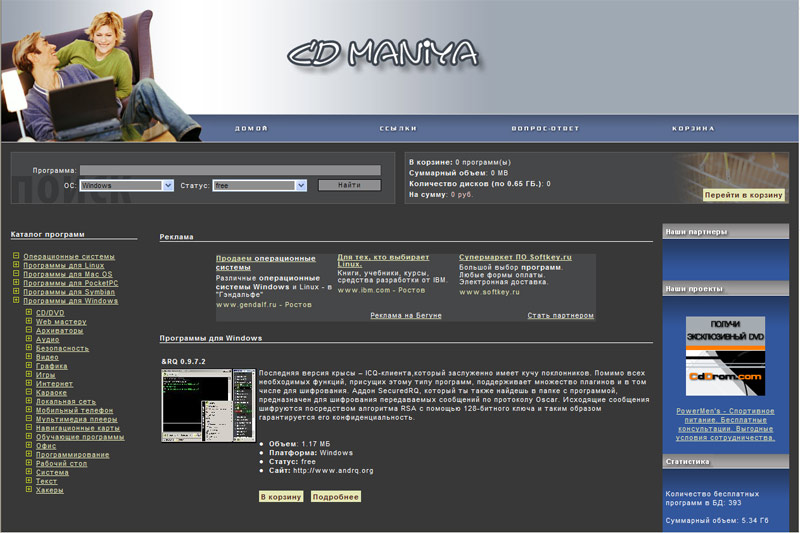Open the ОС dropdown showing Windows
Viewport: 800px width, 533px height.
point(127,186)
